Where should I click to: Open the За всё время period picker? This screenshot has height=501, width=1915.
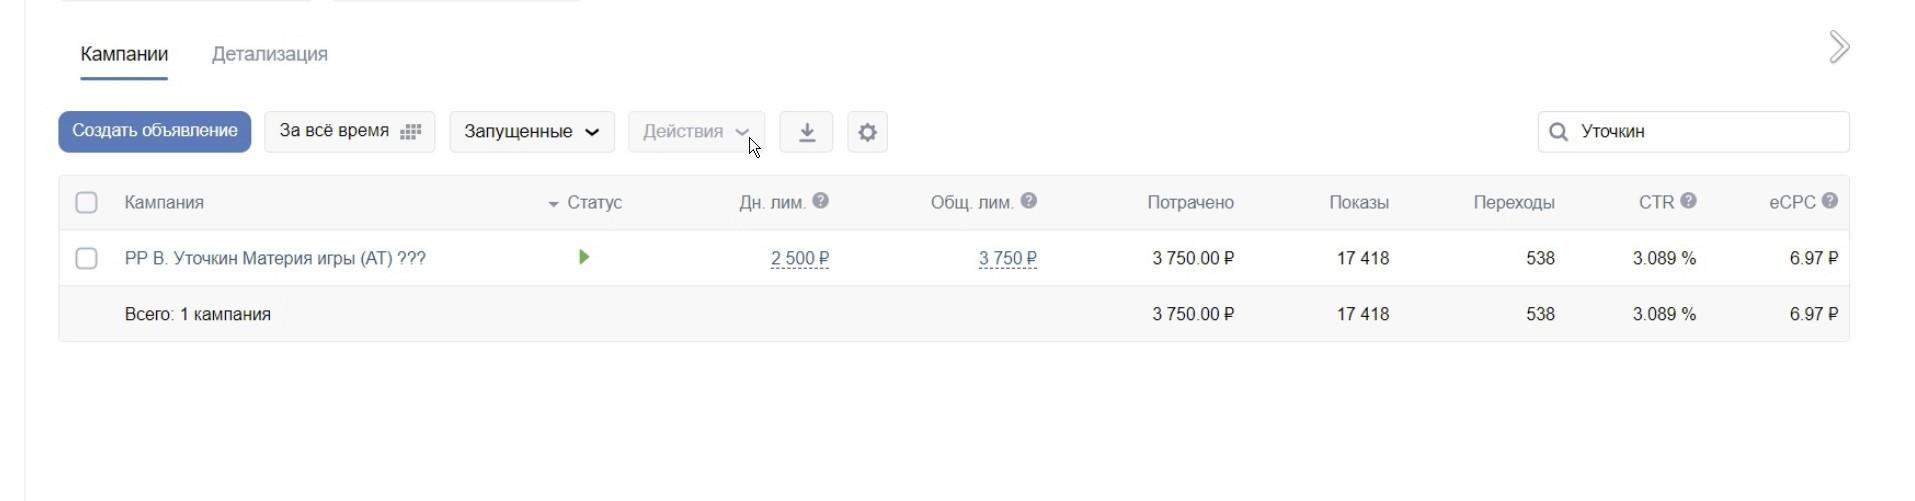(x=349, y=132)
